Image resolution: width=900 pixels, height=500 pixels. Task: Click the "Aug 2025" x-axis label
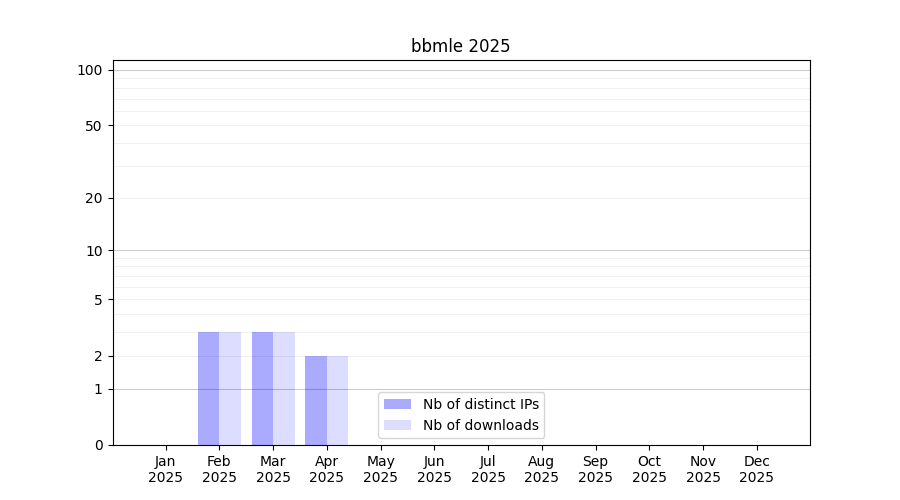tap(541, 469)
